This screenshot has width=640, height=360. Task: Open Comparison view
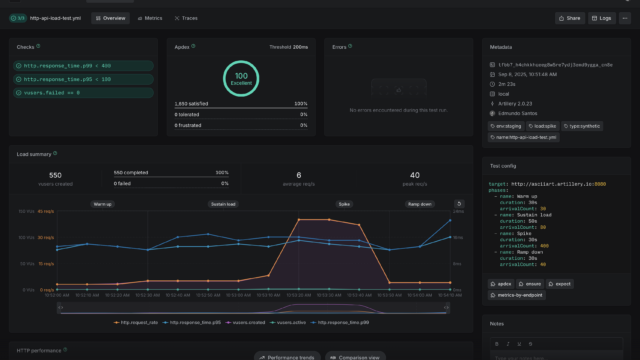[x=355, y=357]
